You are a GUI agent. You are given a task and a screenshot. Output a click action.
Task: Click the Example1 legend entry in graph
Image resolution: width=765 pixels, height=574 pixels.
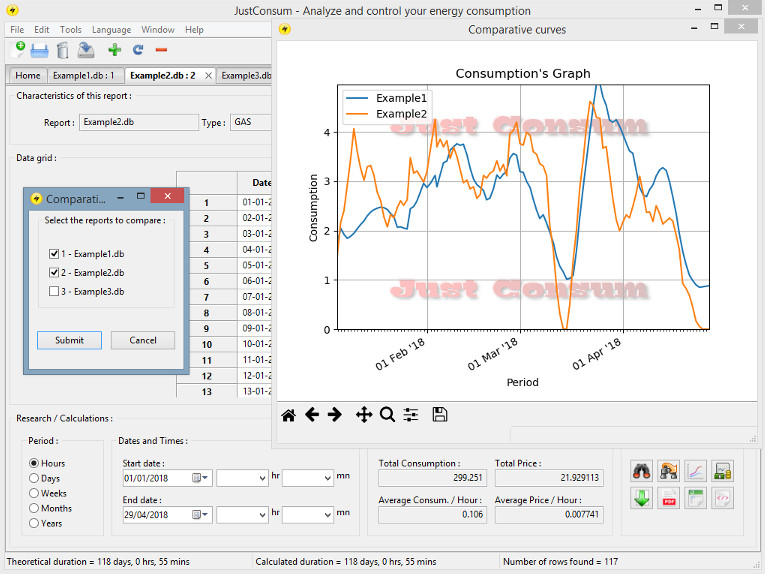(386, 98)
